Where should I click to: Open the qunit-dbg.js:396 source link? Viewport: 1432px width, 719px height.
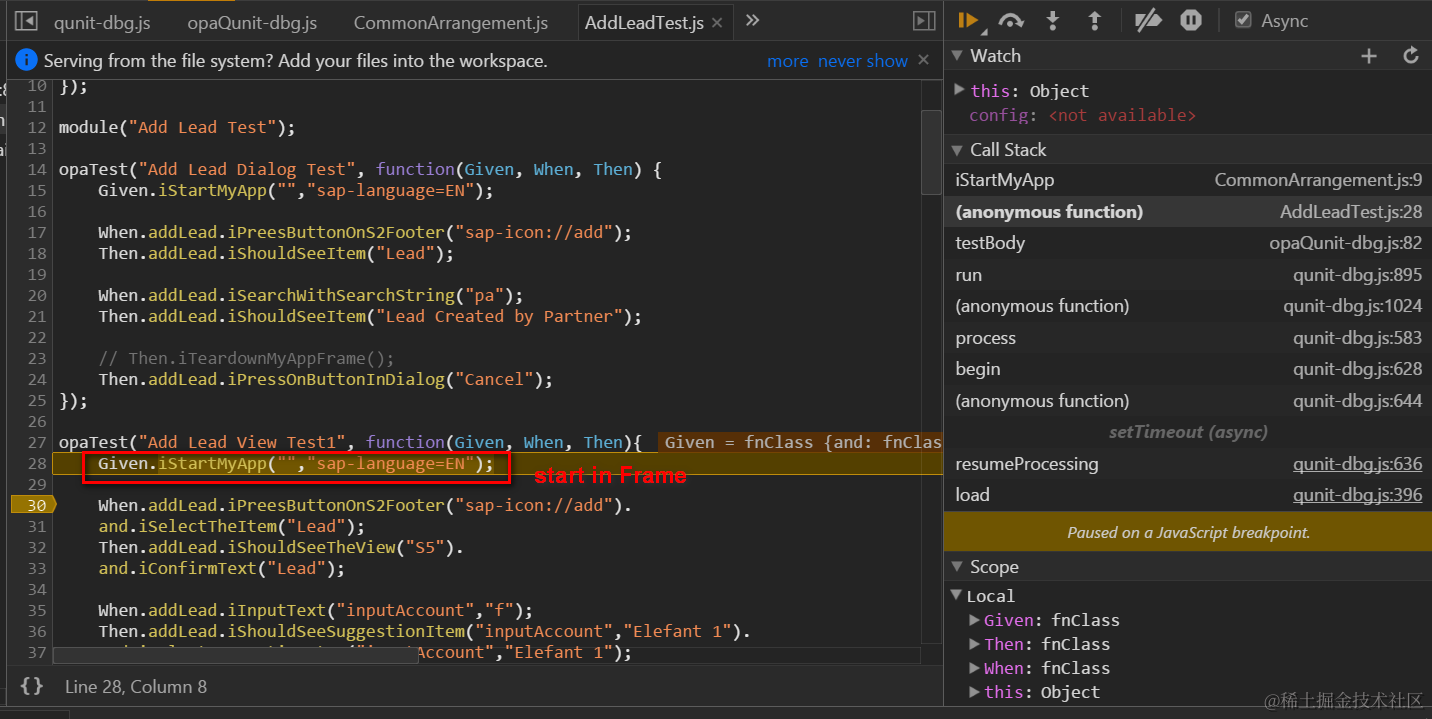pos(1357,495)
